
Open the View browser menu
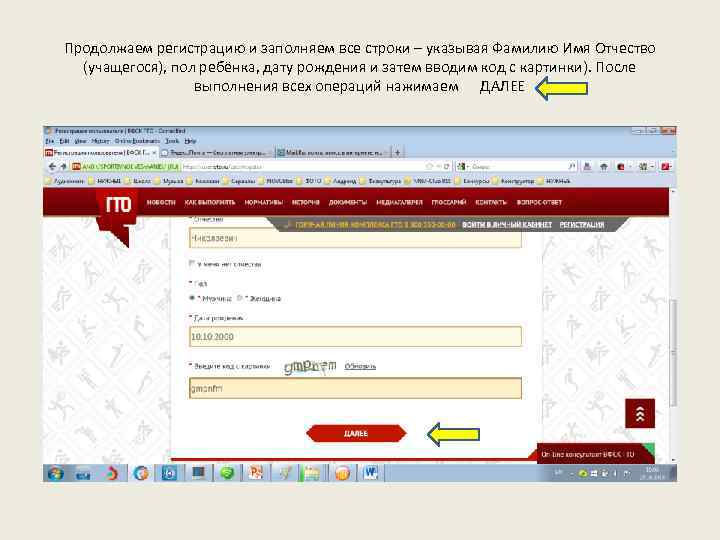[x=80, y=141]
